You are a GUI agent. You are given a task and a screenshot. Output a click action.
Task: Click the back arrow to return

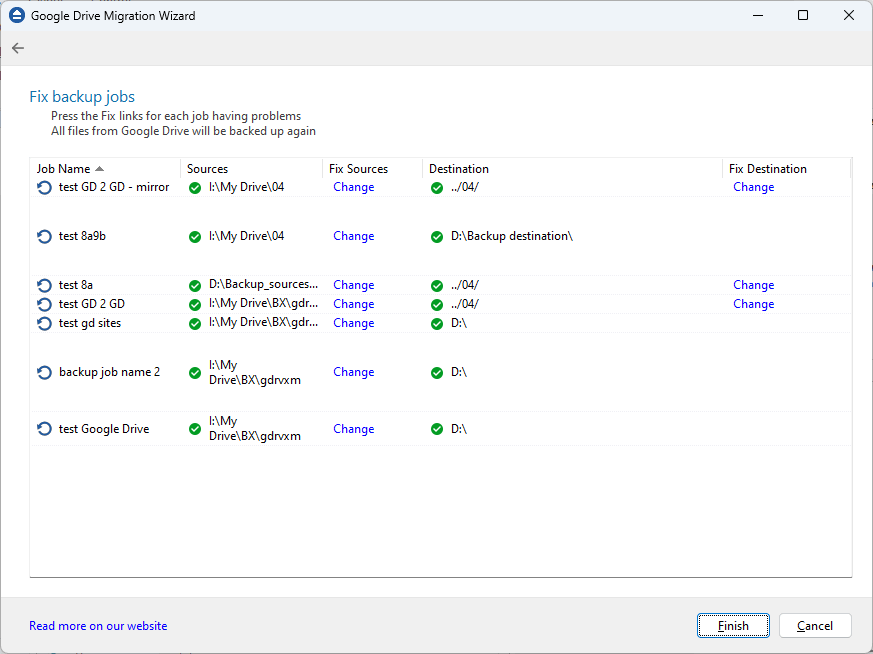click(x=17, y=48)
